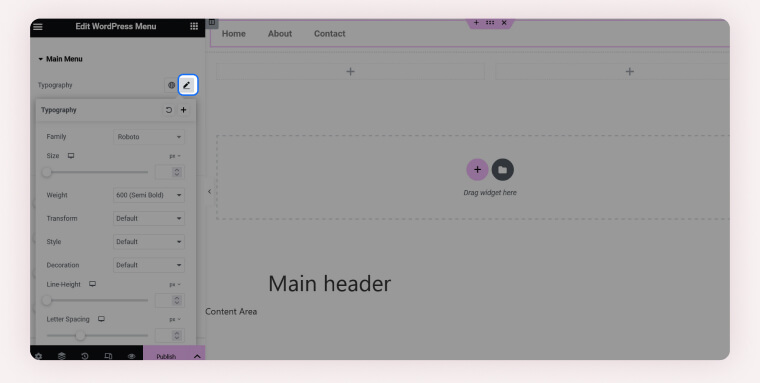Image resolution: width=760 pixels, height=383 pixels.
Task: Open the Family dropdown showing Roboto
Action: [x=149, y=137]
